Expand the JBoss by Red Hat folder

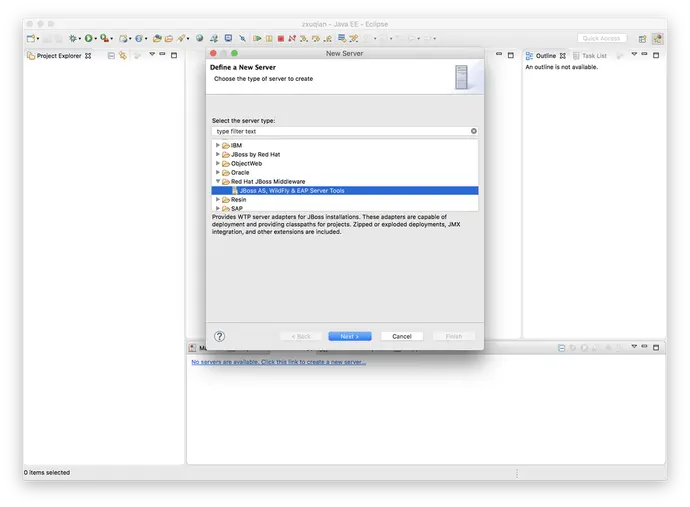(x=217, y=154)
